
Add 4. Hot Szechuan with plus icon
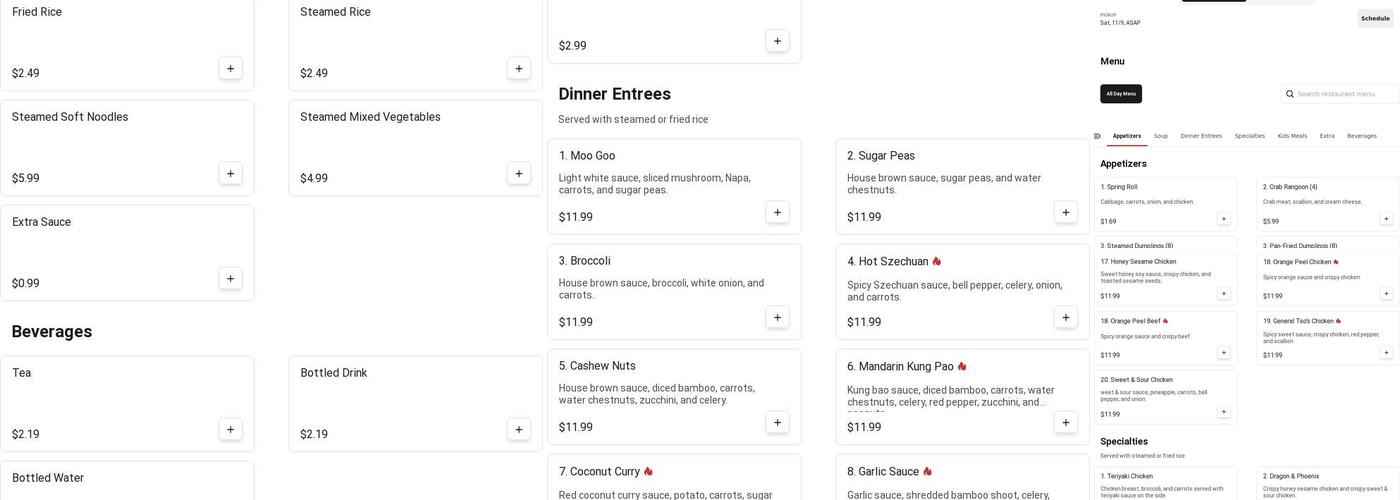pos(1065,317)
